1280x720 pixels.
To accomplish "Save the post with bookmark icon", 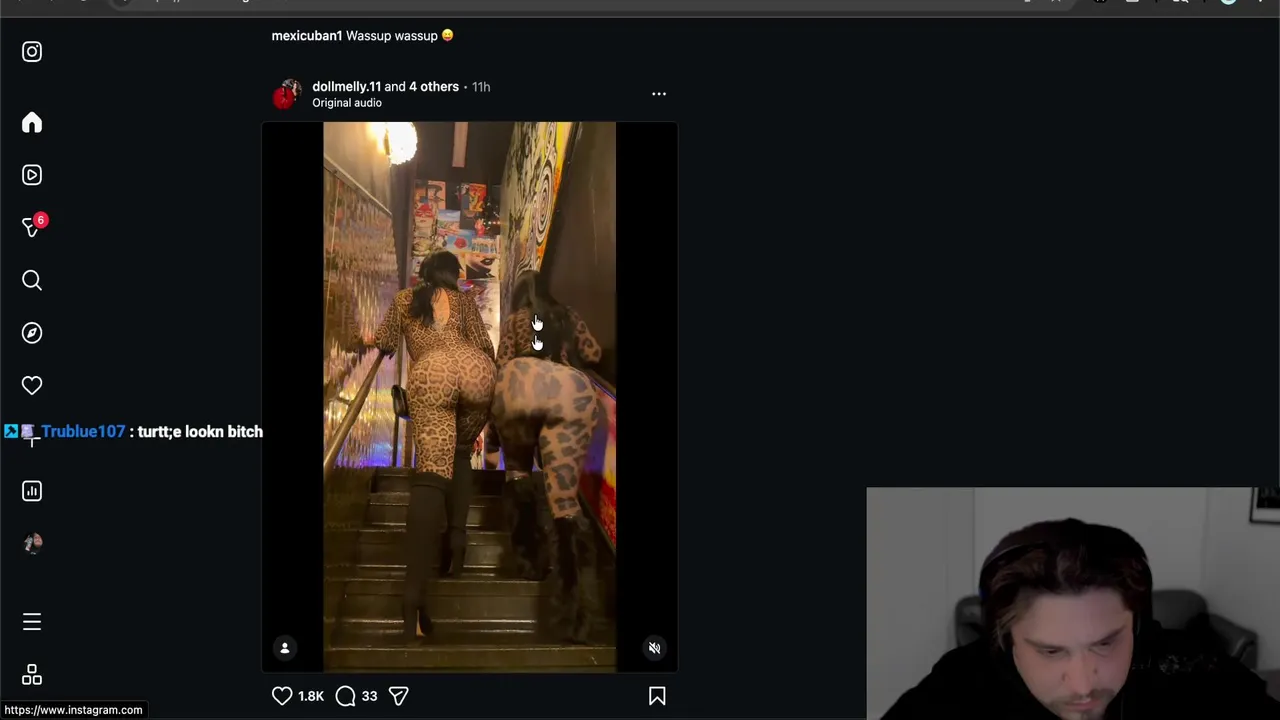I will 657,696.
